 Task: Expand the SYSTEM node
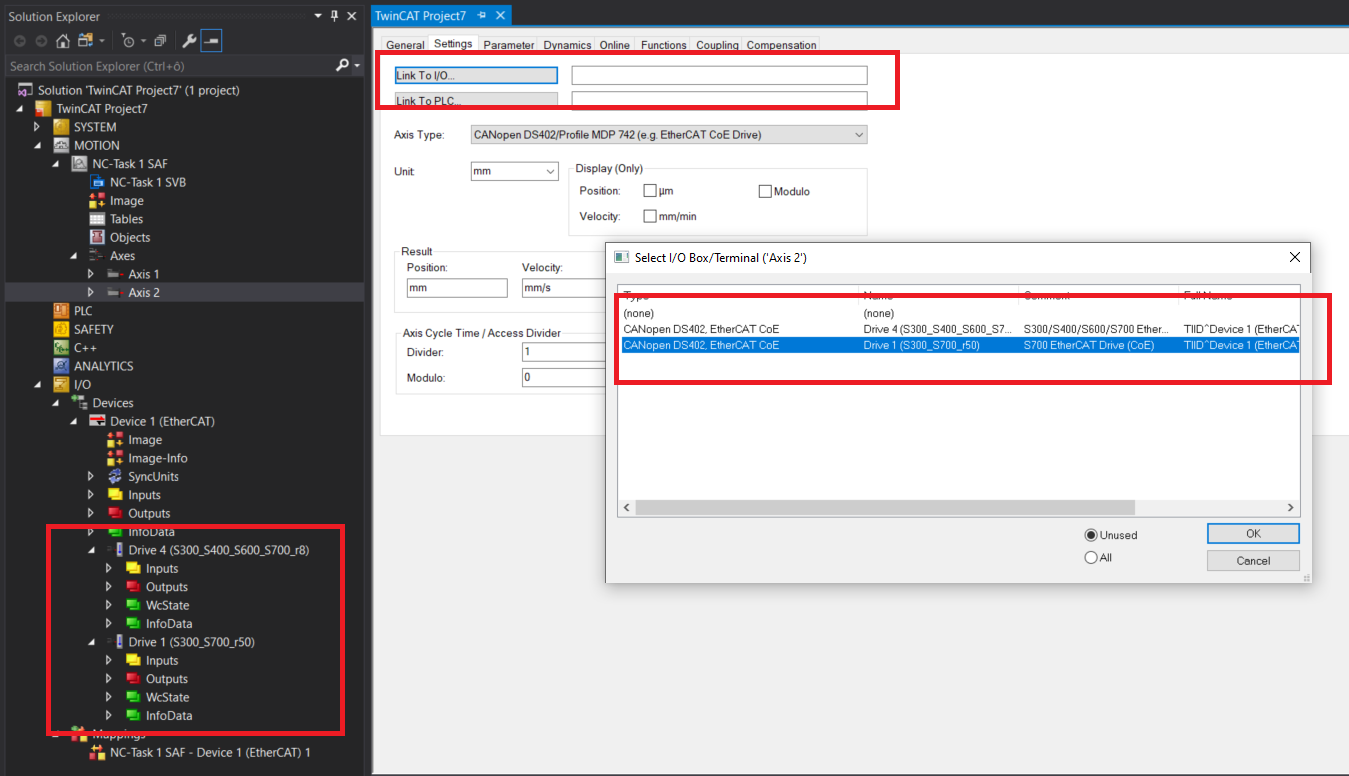38,127
